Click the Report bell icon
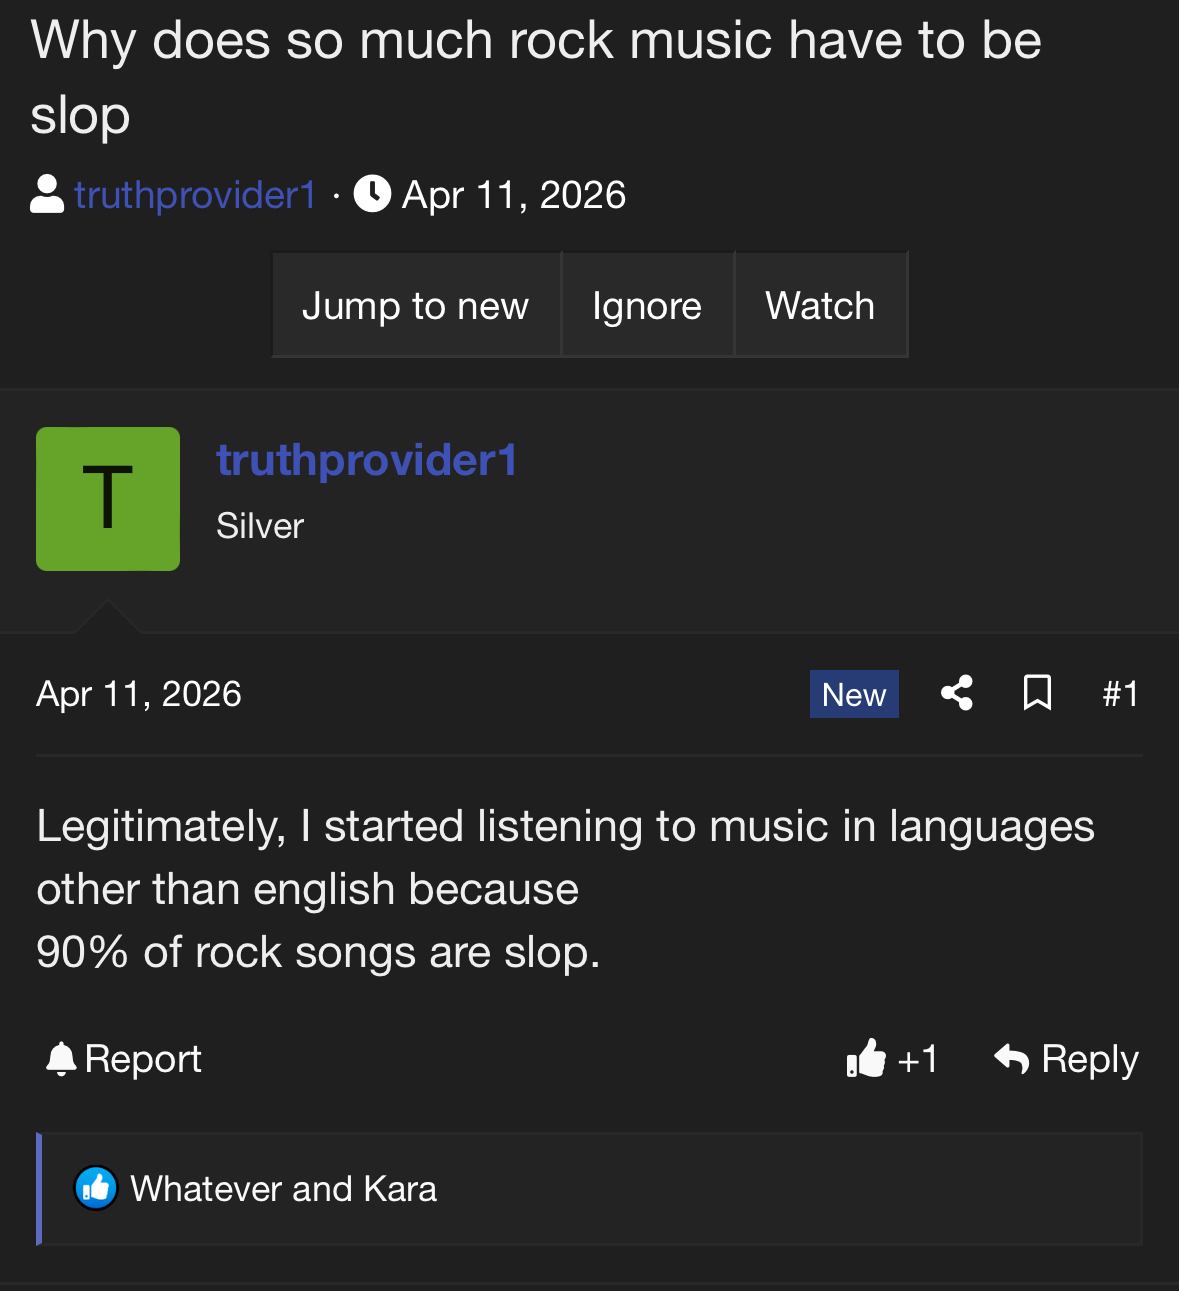 61,1058
